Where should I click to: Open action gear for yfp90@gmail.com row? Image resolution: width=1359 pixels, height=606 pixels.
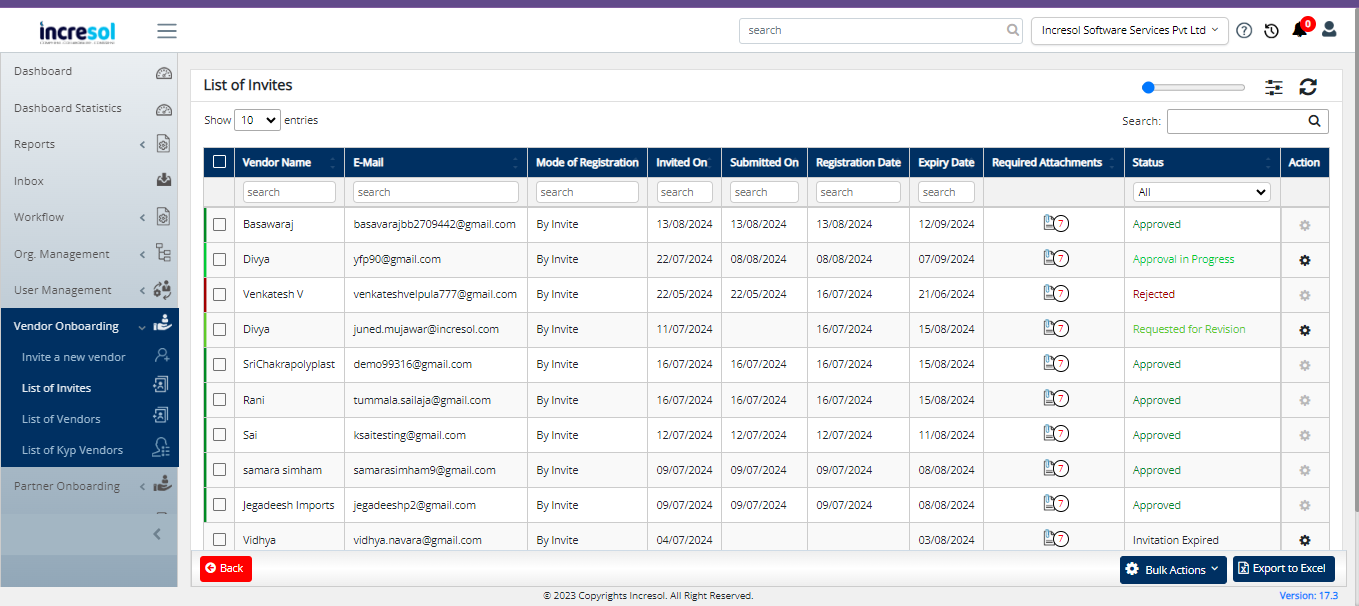[1304, 260]
